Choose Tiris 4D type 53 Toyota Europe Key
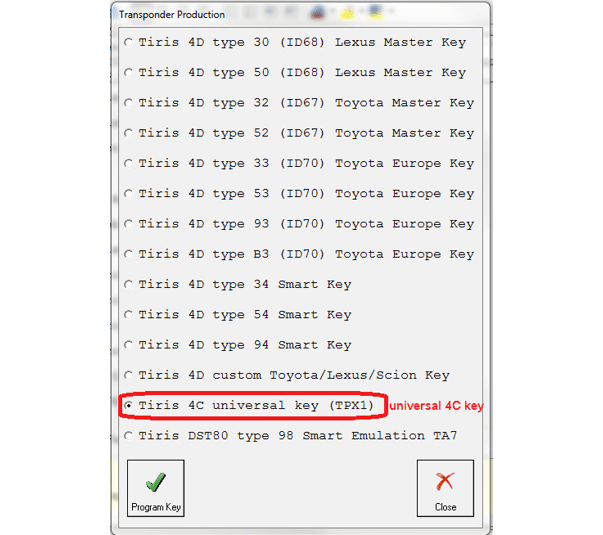Image resolution: width=603 pixels, height=535 pixels. [128, 194]
